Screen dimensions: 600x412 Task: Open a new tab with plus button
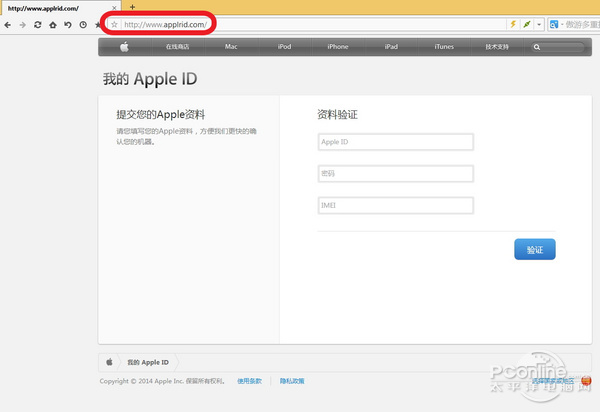coord(132,7)
